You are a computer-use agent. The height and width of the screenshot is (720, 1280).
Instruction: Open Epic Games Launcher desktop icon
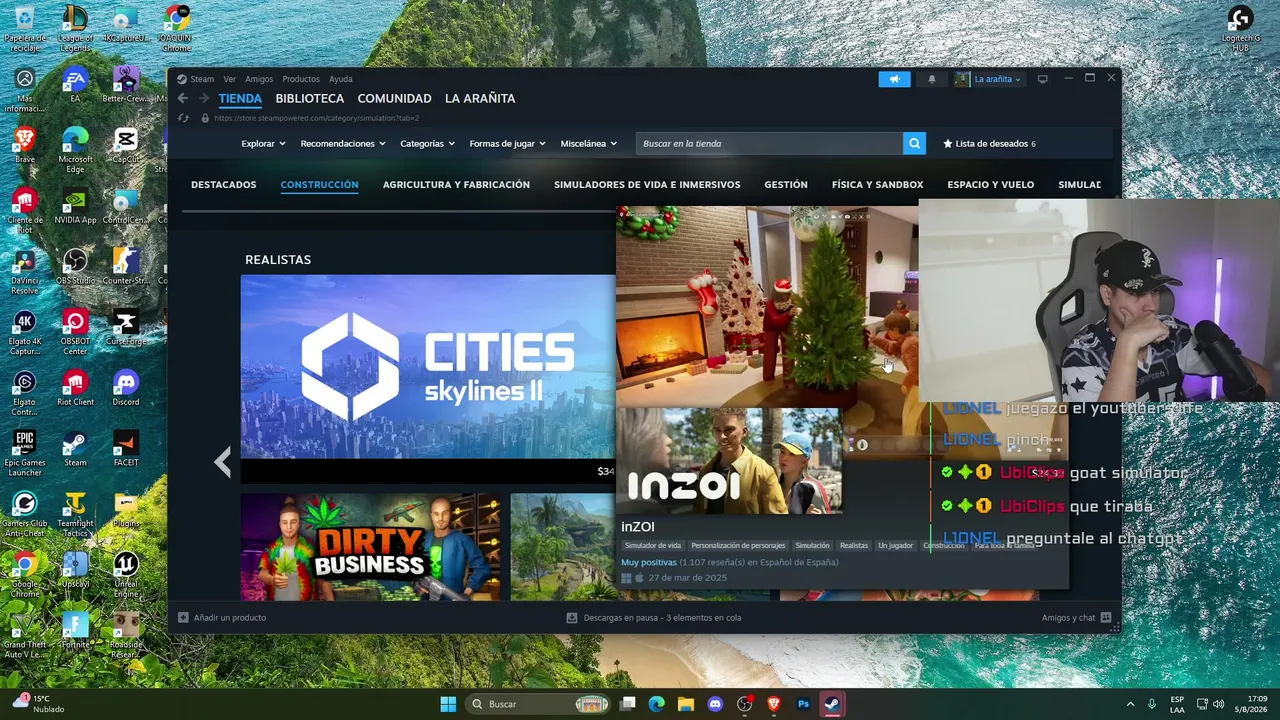(25, 453)
